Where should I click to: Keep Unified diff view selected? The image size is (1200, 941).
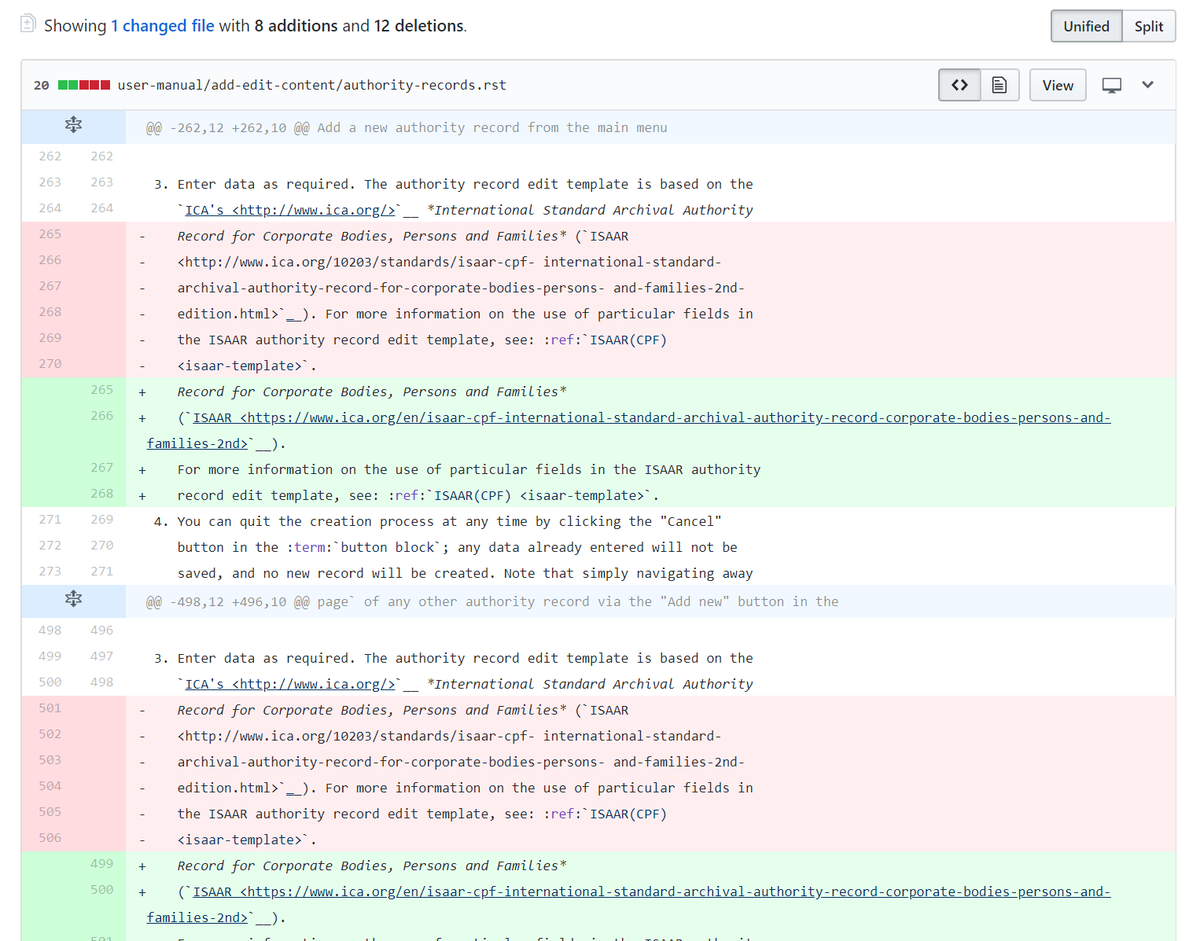point(1086,26)
